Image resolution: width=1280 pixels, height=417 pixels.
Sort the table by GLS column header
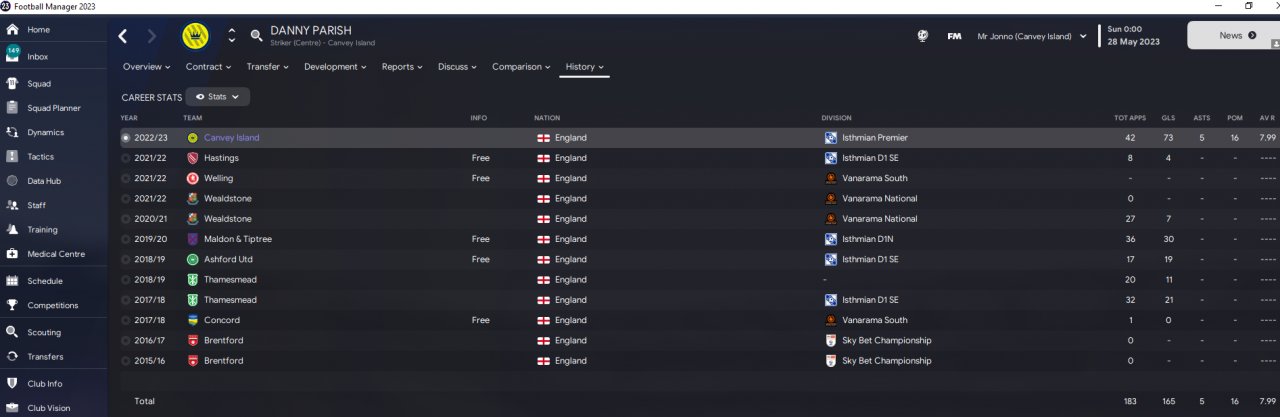point(1168,118)
